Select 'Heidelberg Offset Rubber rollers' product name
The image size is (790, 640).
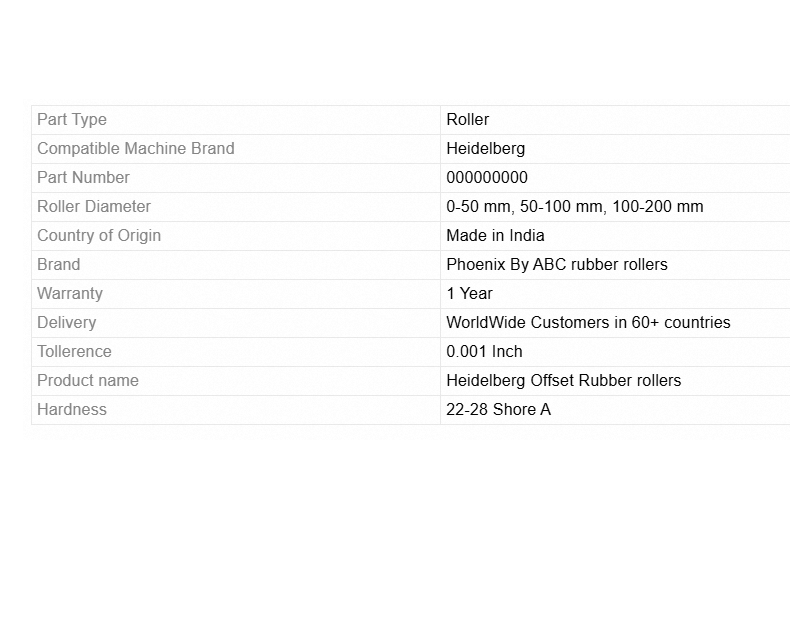[x=564, y=381]
